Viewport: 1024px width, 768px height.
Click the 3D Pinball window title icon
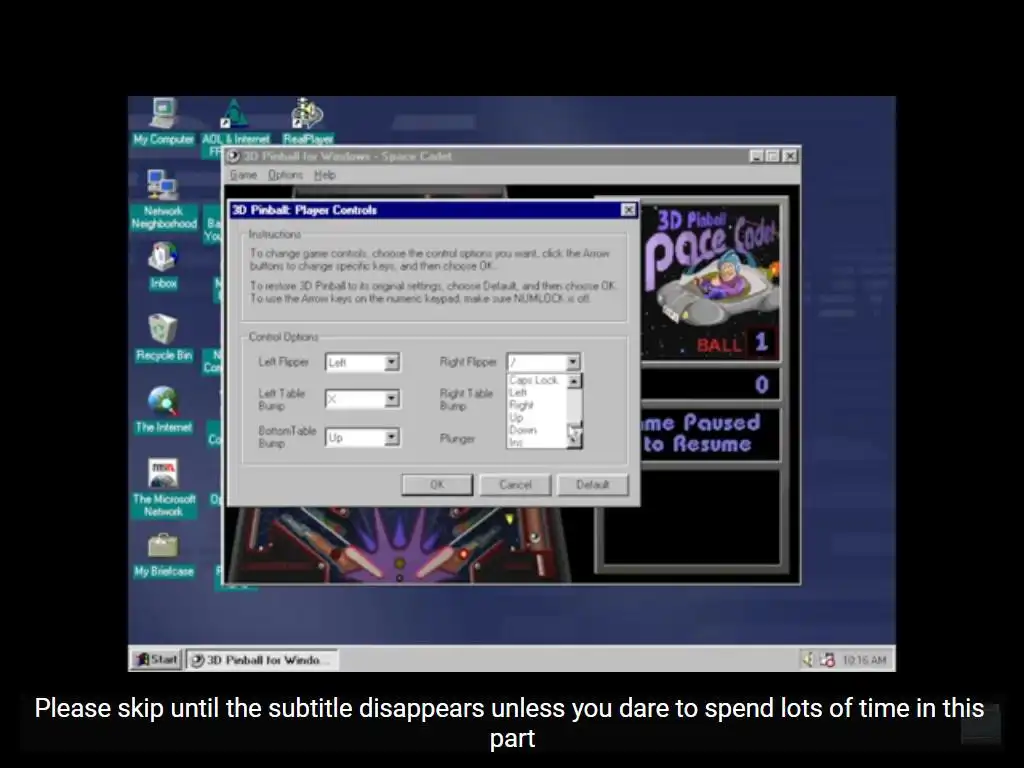click(x=233, y=156)
